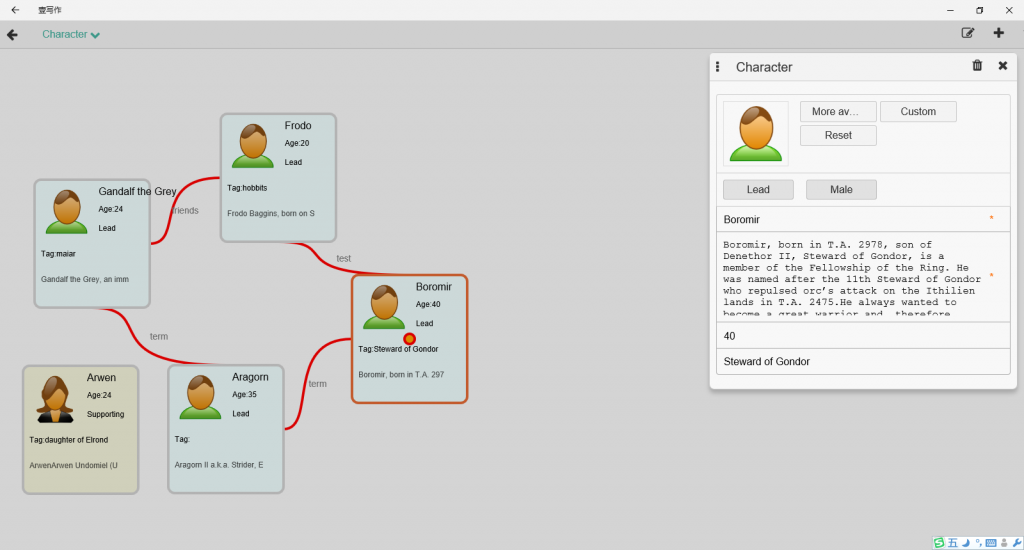Click the More avatars button
Screen dimensions: 1024x550
(838, 112)
